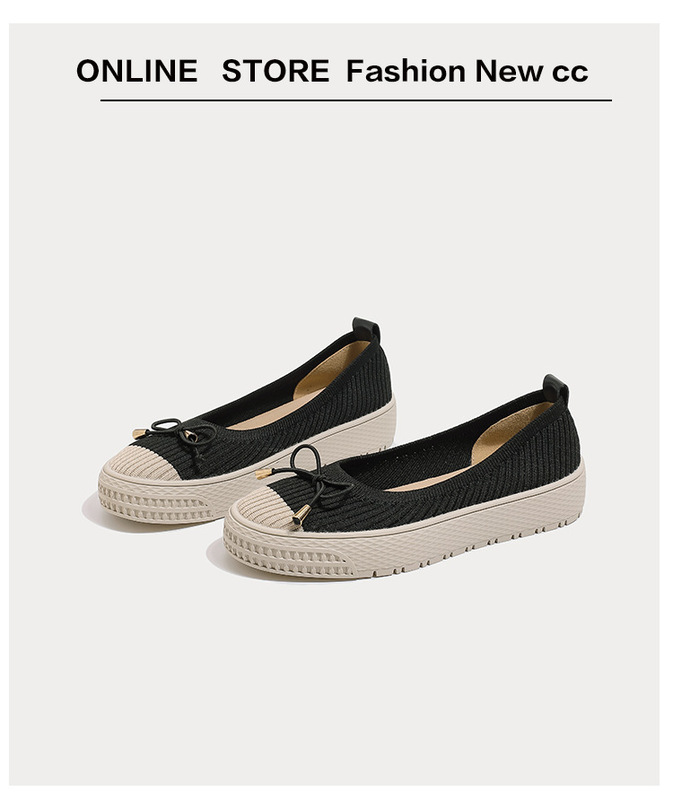
Task: Click the letters cc in the header
Action: pyautogui.click(x=570, y=73)
